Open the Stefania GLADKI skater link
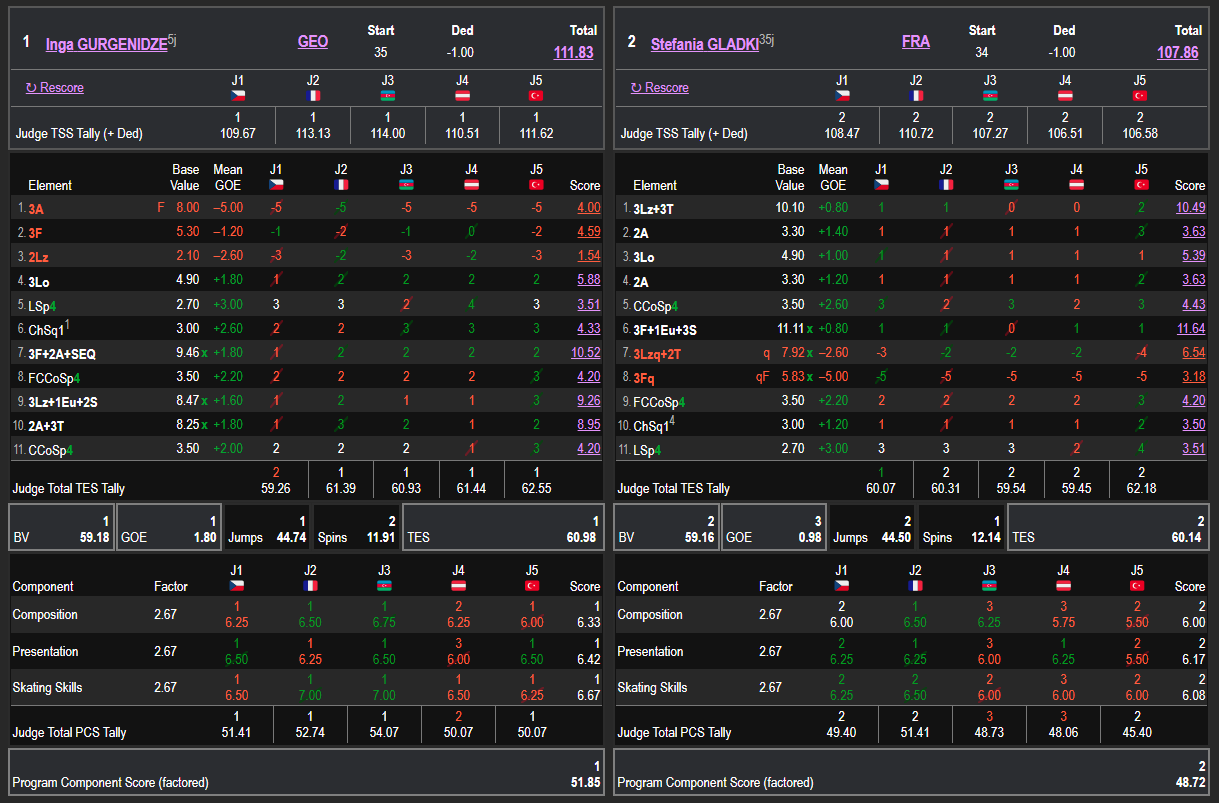Screen dimensions: 1219x803 [704, 44]
